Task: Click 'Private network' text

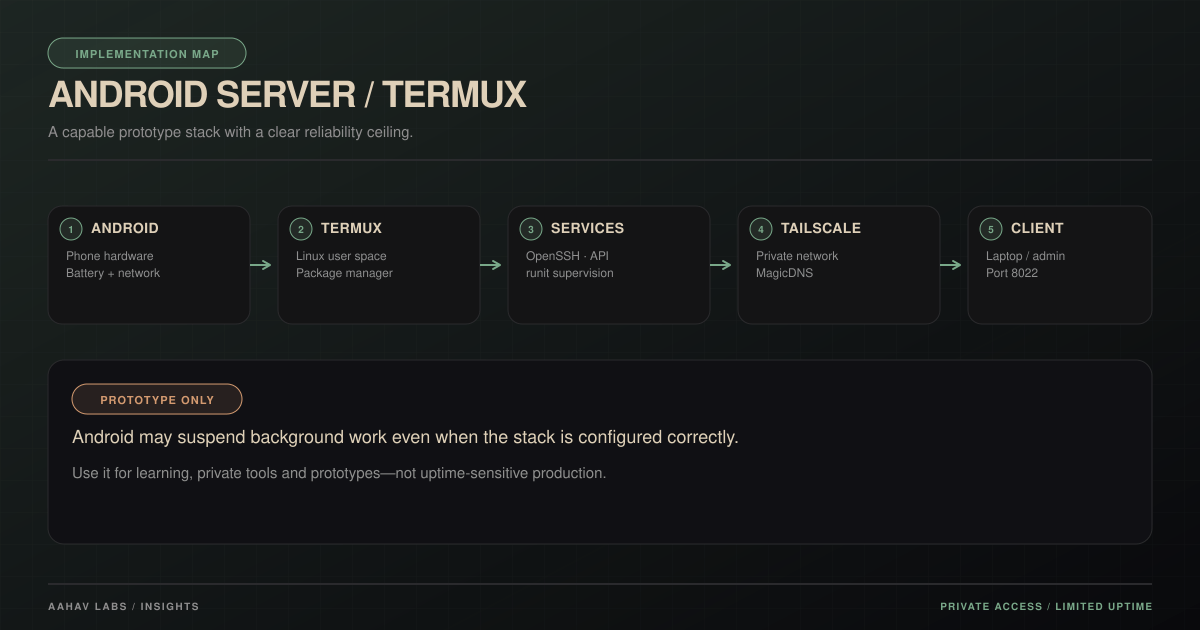Action: point(797,256)
